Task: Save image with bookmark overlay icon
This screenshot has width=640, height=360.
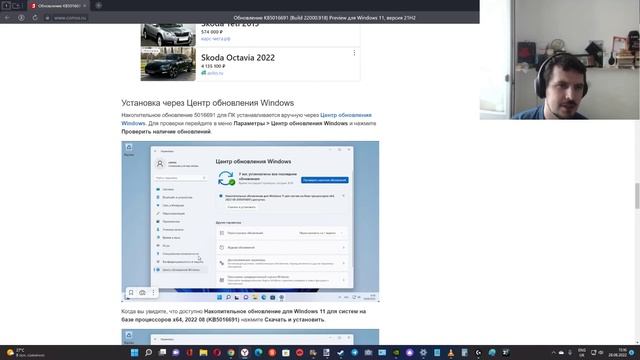Action: [x=131, y=293]
